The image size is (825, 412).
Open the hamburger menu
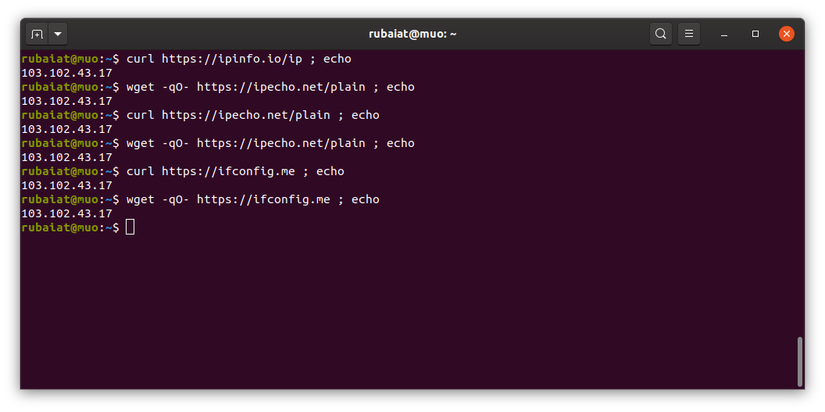[x=689, y=34]
